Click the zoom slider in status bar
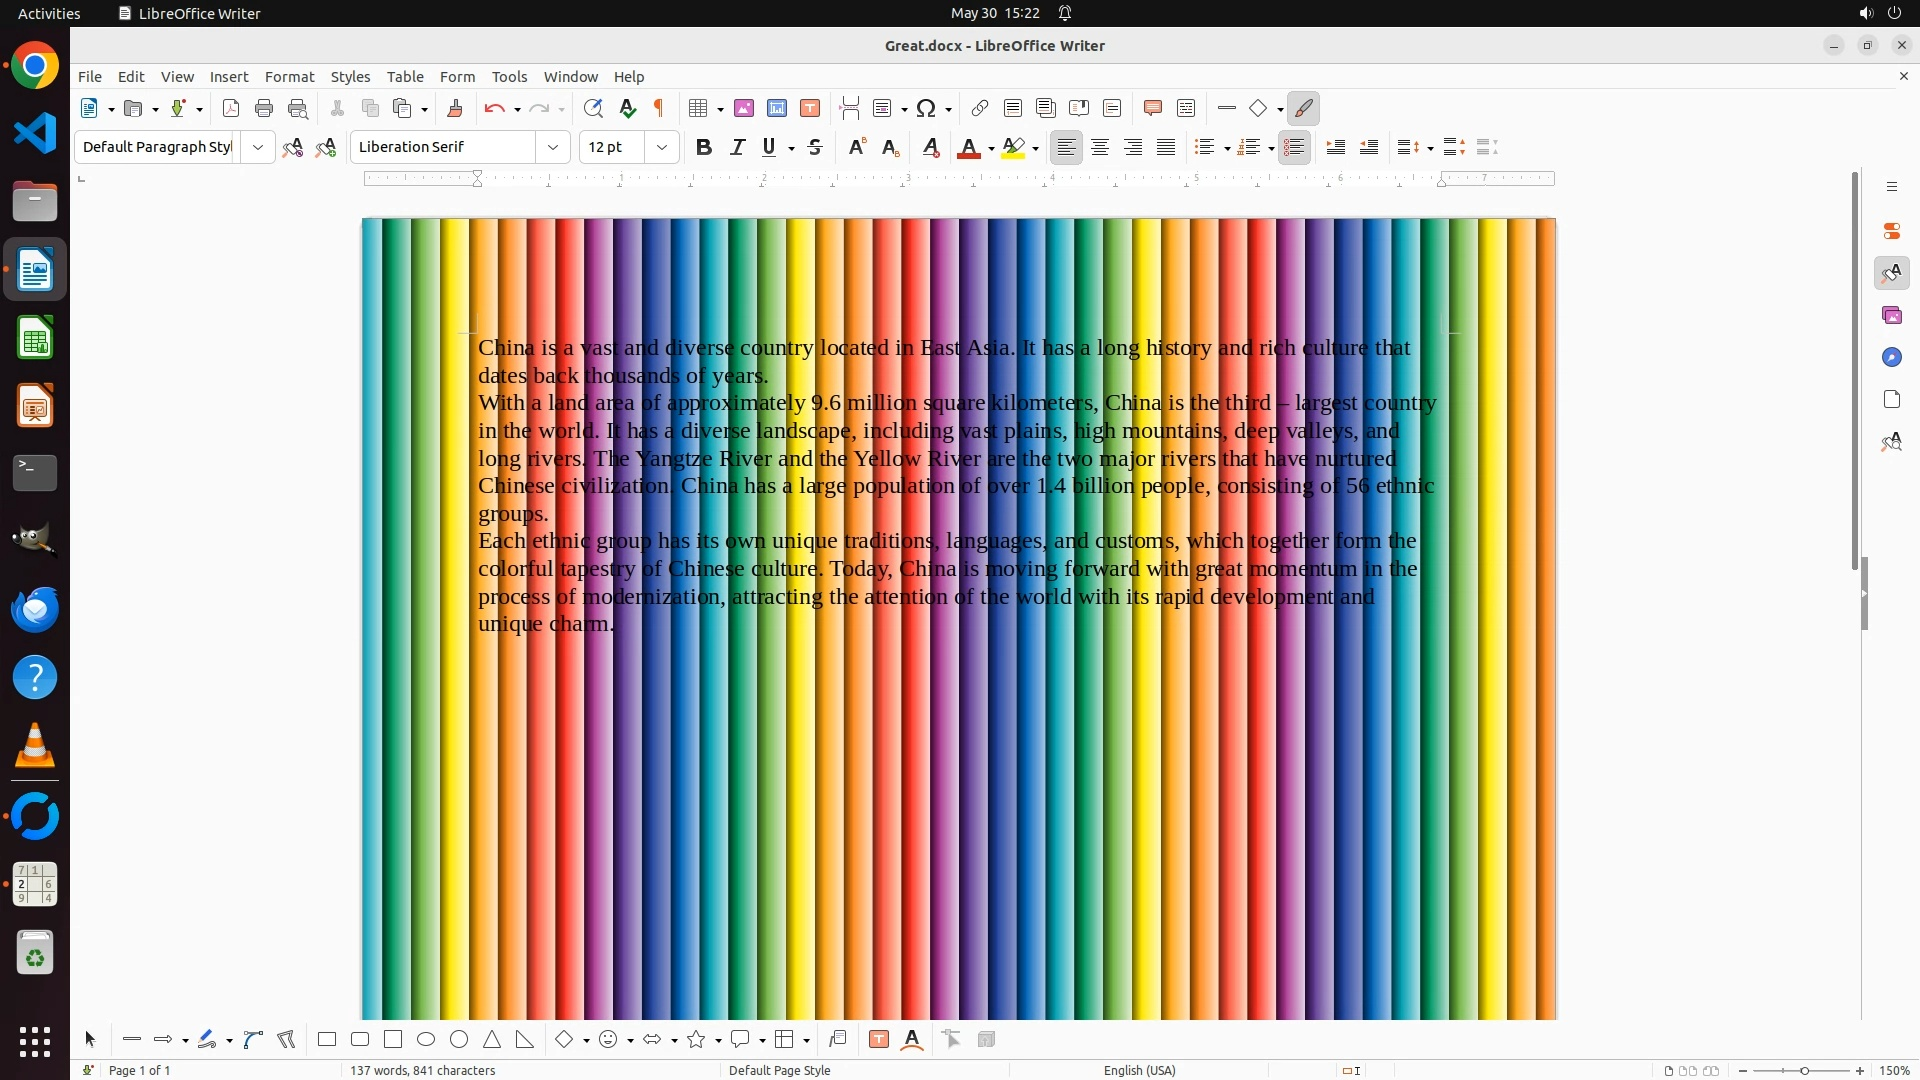Image resolution: width=1920 pixels, height=1080 pixels. (x=1804, y=1070)
